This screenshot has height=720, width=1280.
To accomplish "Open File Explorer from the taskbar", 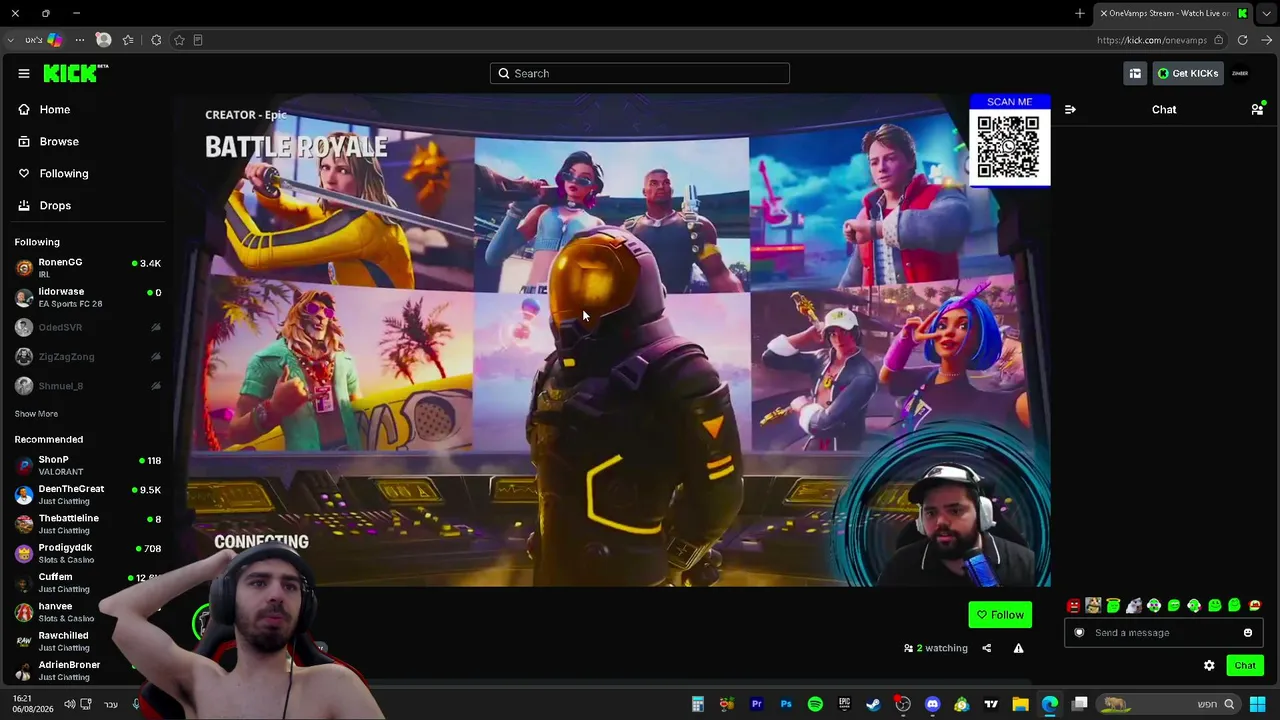I will [x=1021, y=704].
